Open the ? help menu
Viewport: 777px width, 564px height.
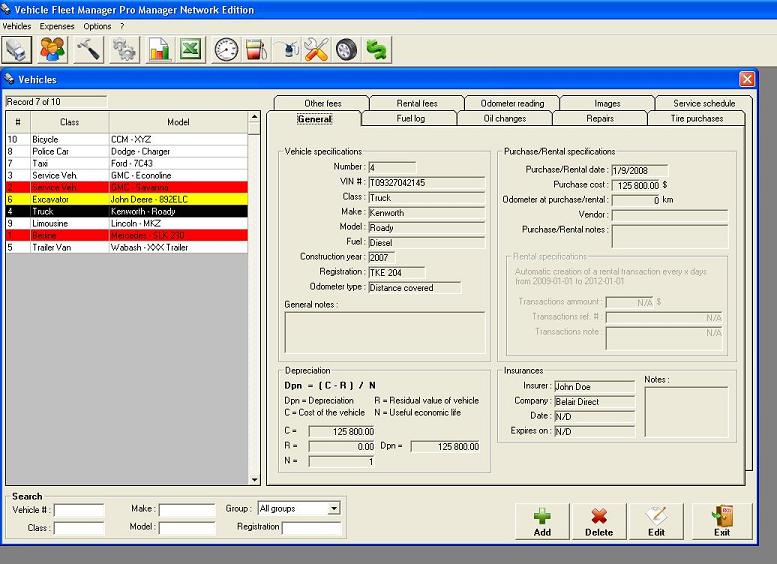coord(122,26)
